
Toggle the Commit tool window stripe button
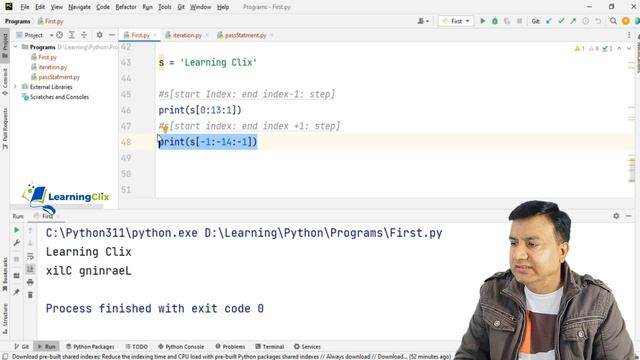[x=5, y=82]
